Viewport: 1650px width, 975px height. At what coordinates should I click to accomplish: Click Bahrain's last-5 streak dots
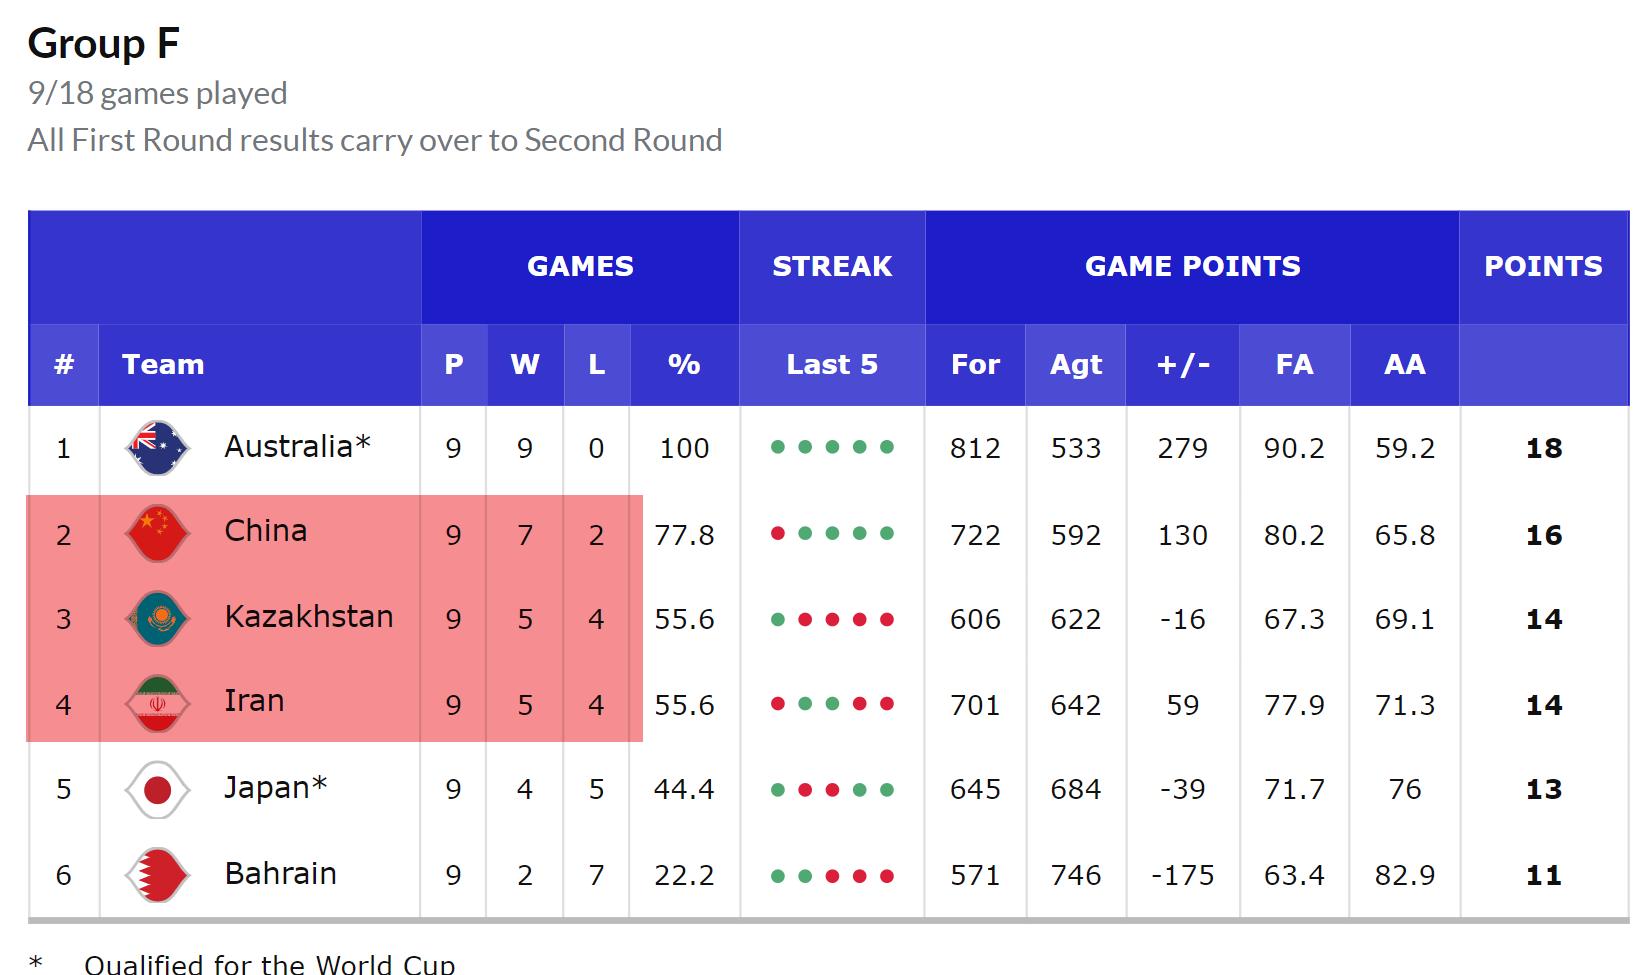coord(832,876)
